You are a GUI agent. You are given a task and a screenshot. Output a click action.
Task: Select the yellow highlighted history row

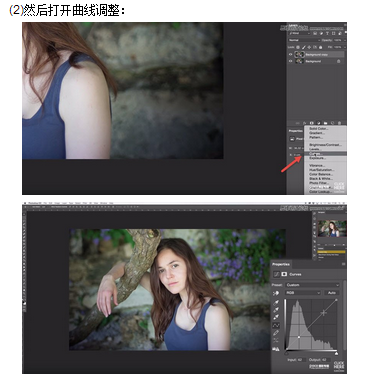331,252
